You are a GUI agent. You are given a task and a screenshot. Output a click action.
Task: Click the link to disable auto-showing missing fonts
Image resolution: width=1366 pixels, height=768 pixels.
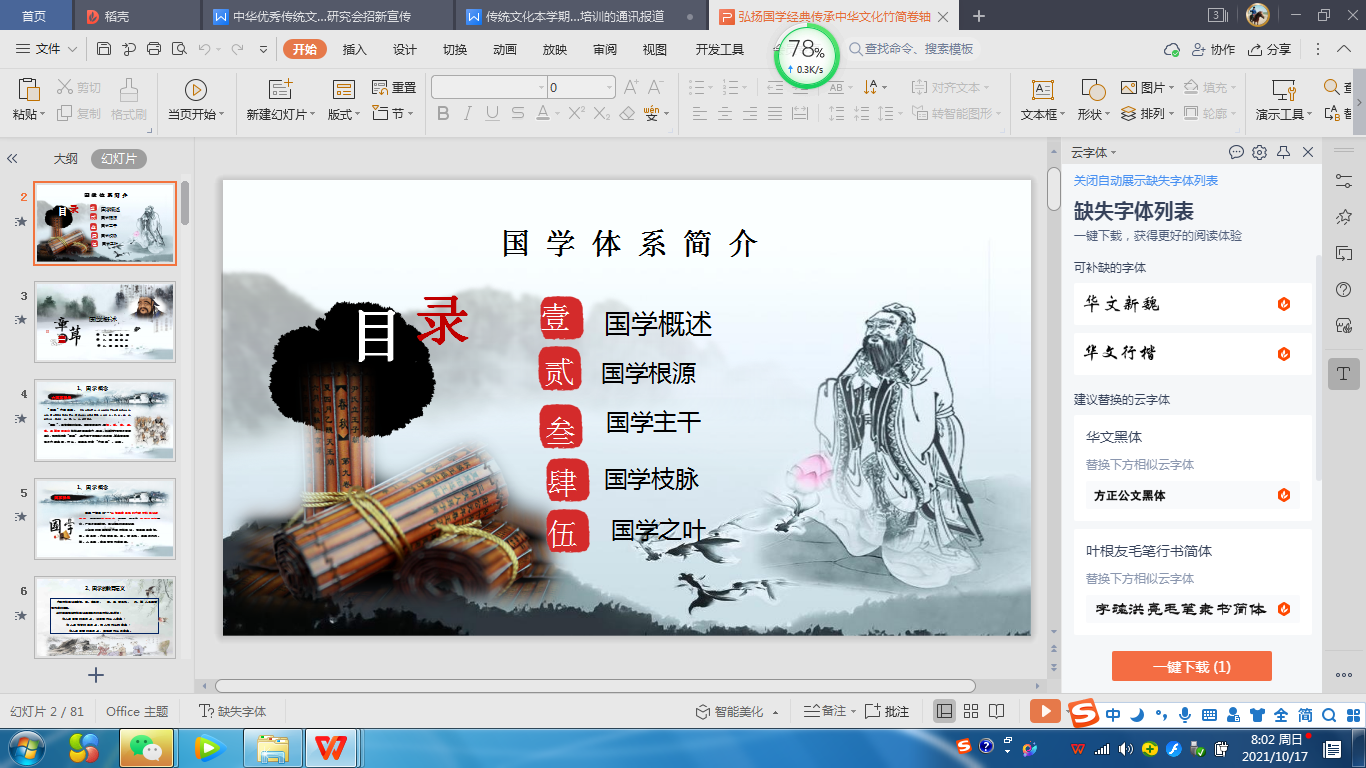pos(1145,181)
